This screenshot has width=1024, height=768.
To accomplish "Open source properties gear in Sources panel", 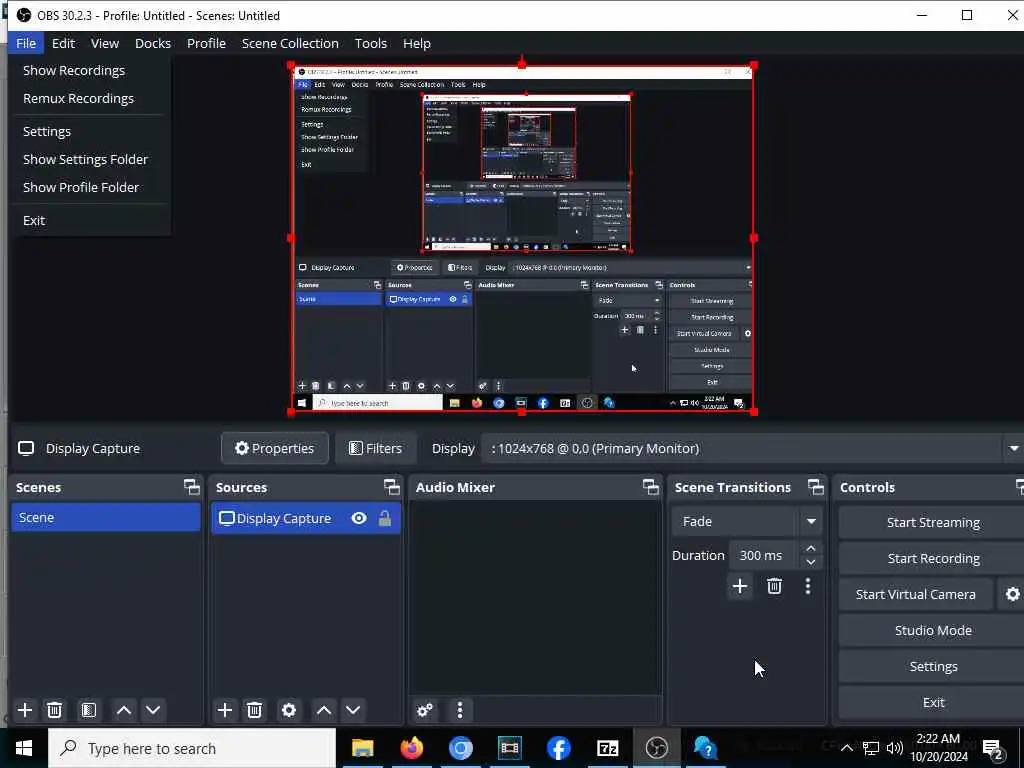I will [289, 710].
